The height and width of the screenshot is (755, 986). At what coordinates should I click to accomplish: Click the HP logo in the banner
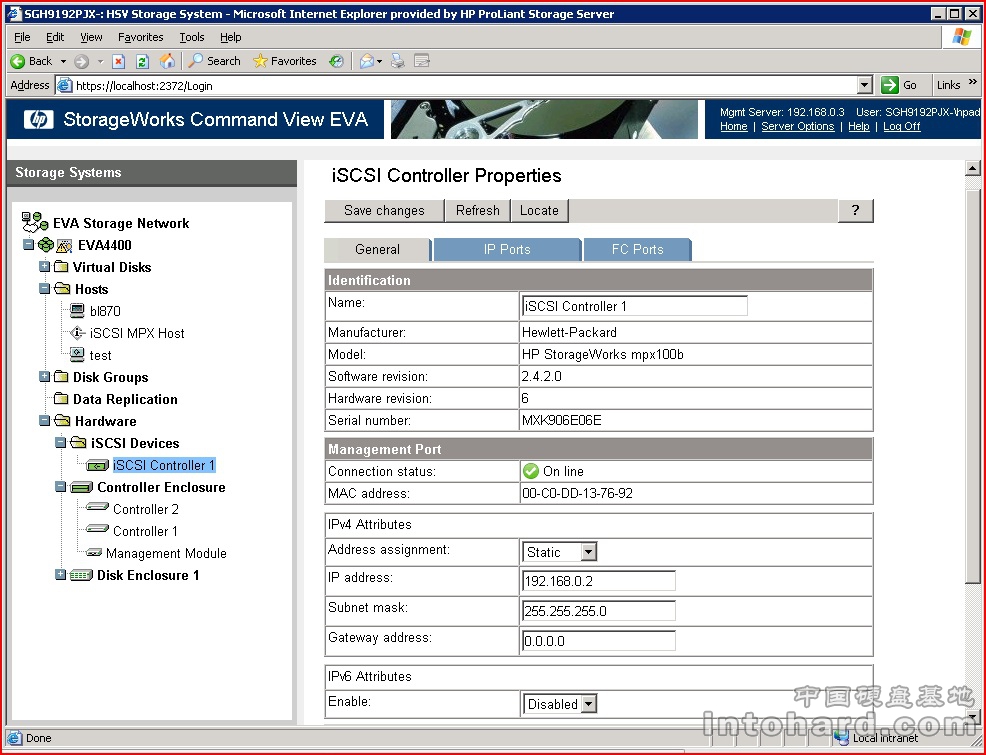click(38, 119)
